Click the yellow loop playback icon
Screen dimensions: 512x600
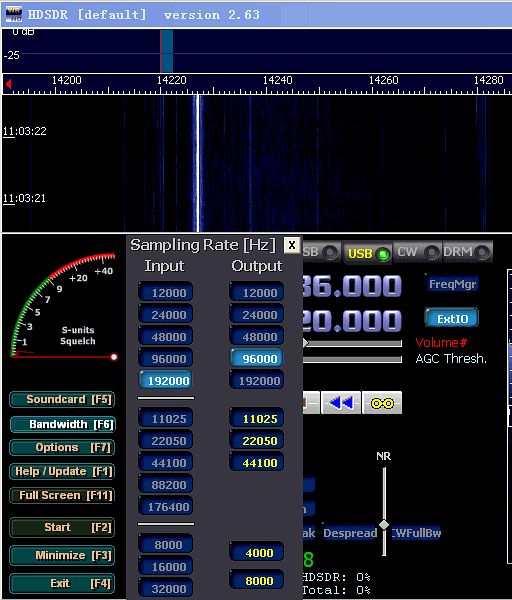pyautogui.click(x=382, y=403)
